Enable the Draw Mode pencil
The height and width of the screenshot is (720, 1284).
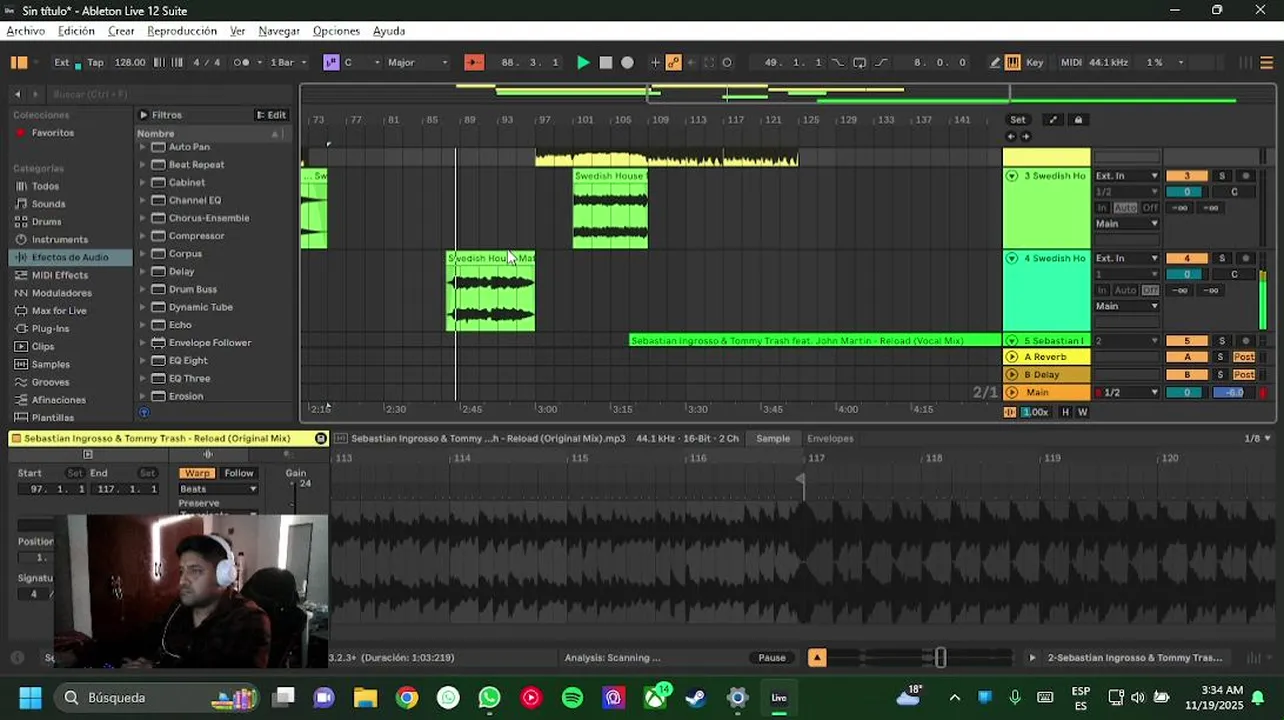coord(995,62)
